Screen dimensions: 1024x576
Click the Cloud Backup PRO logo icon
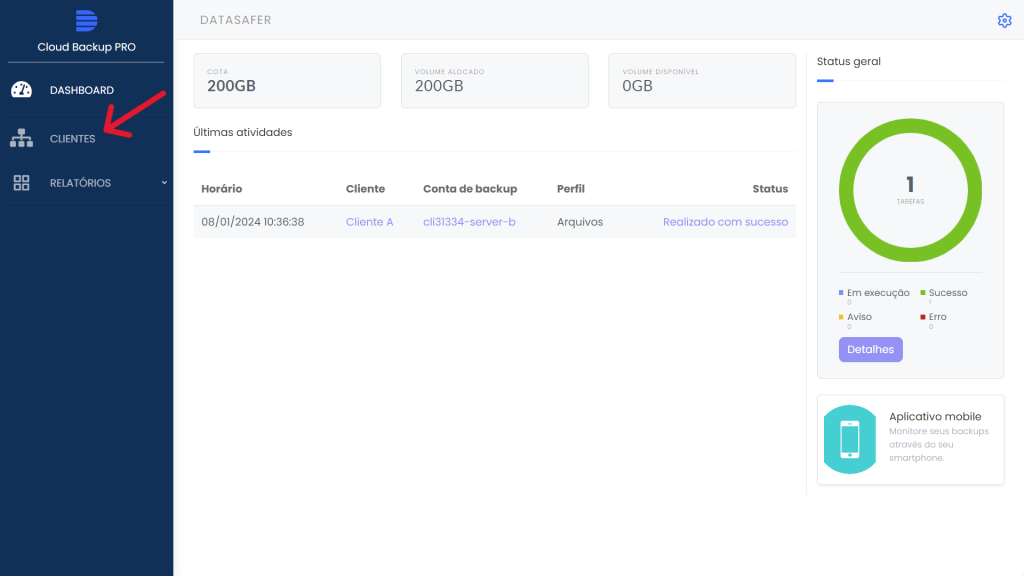(x=86, y=21)
